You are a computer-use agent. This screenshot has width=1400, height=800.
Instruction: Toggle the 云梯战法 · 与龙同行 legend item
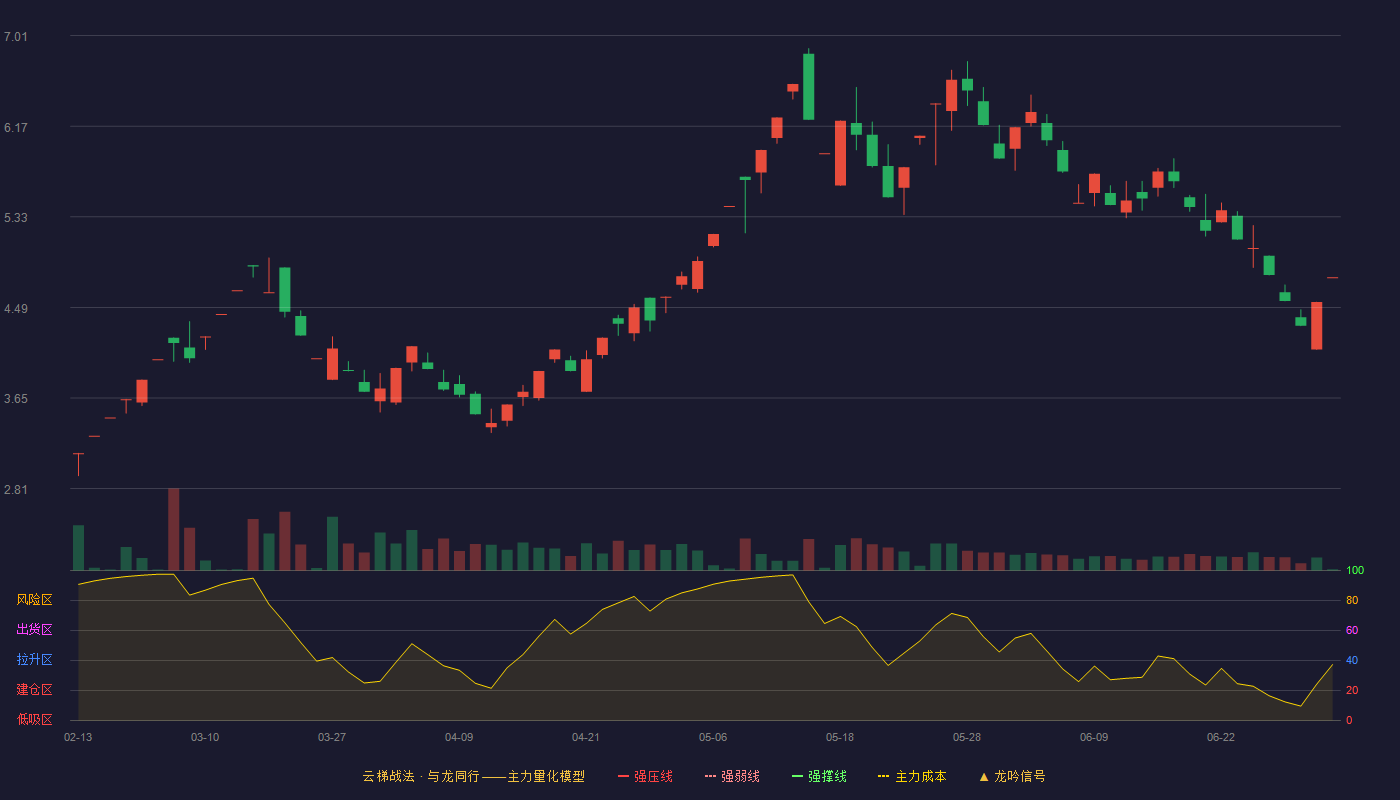click(x=473, y=776)
